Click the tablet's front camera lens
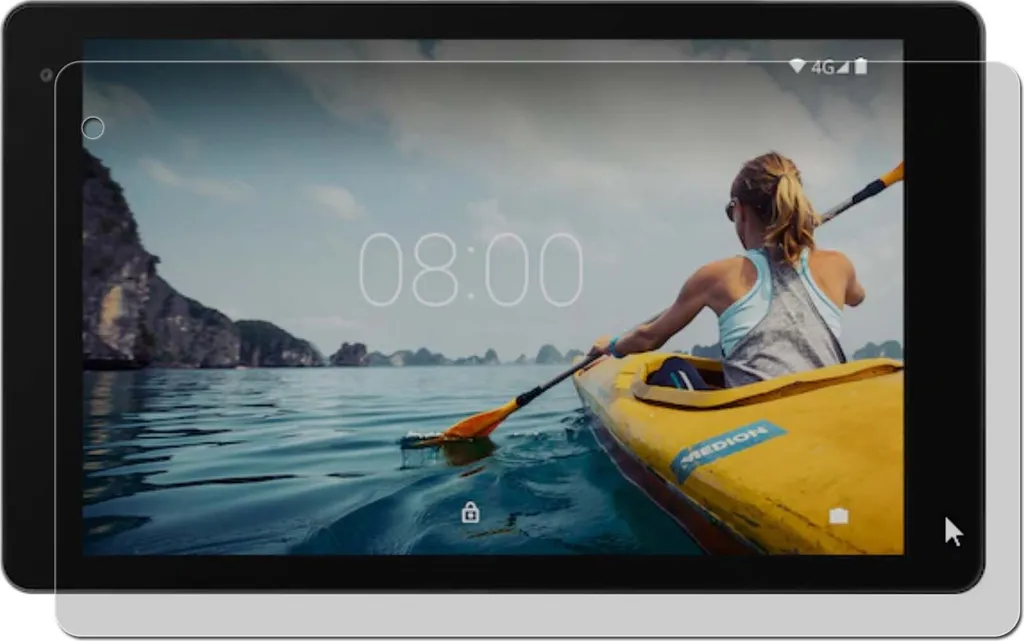This screenshot has height=641, width=1024. pyautogui.click(x=46, y=75)
